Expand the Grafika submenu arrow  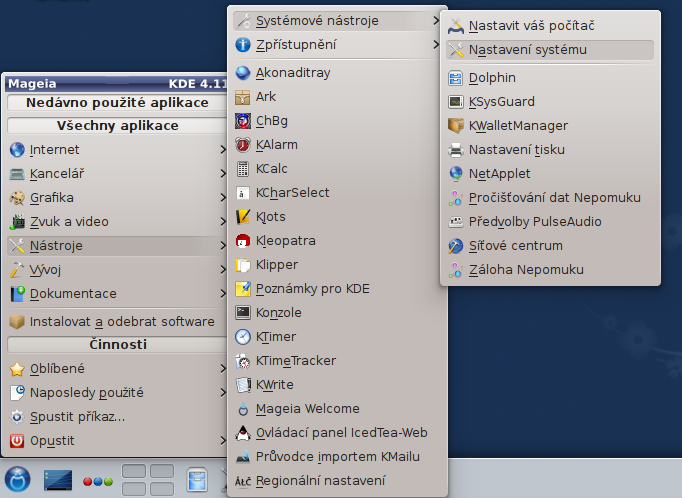pyautogui.click(x=223, y=197)
